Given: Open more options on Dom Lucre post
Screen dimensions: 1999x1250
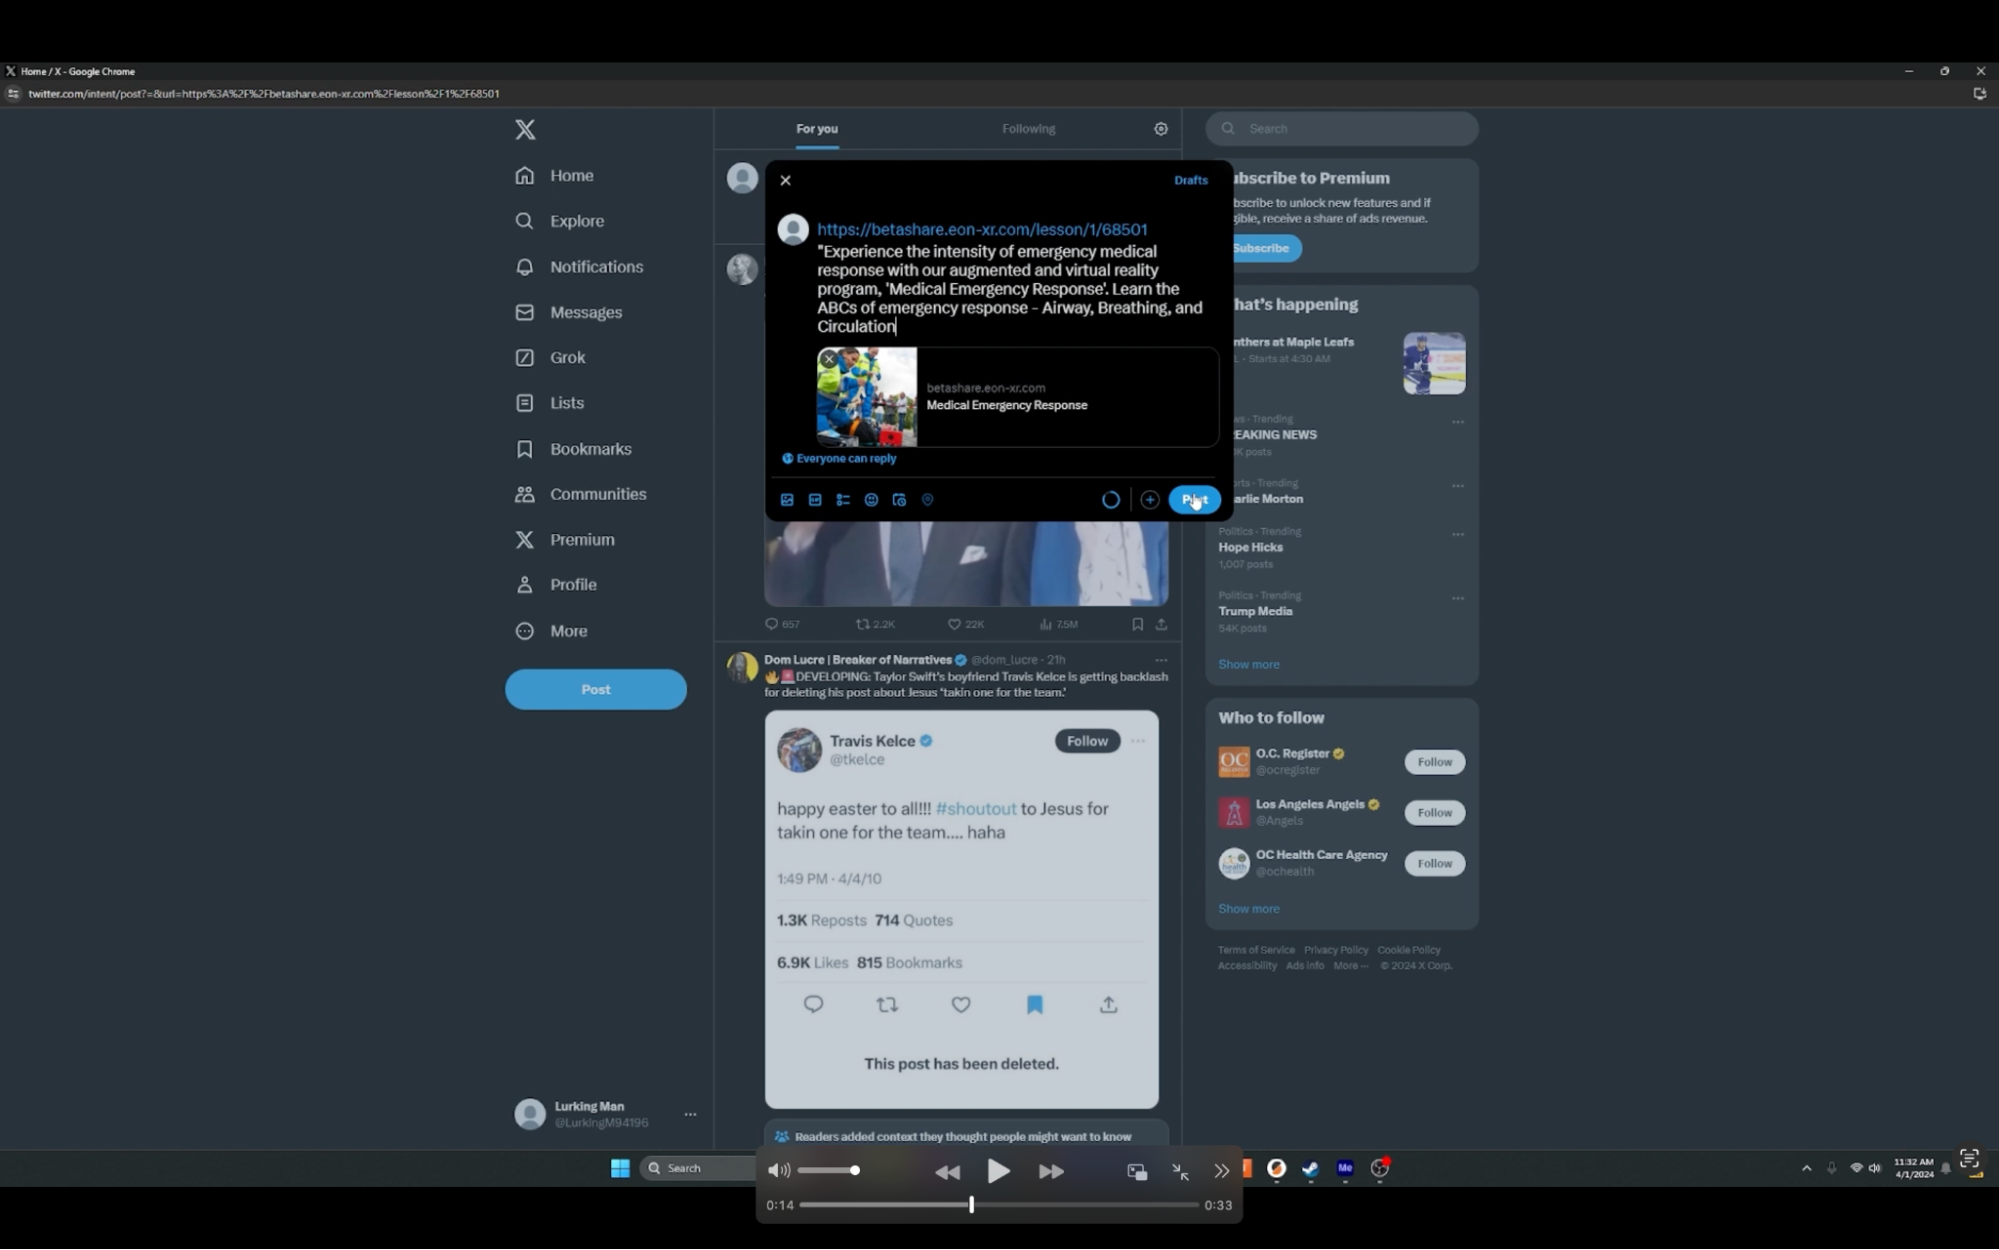Looking at the screenshot, I should [x=1160, y=660].
